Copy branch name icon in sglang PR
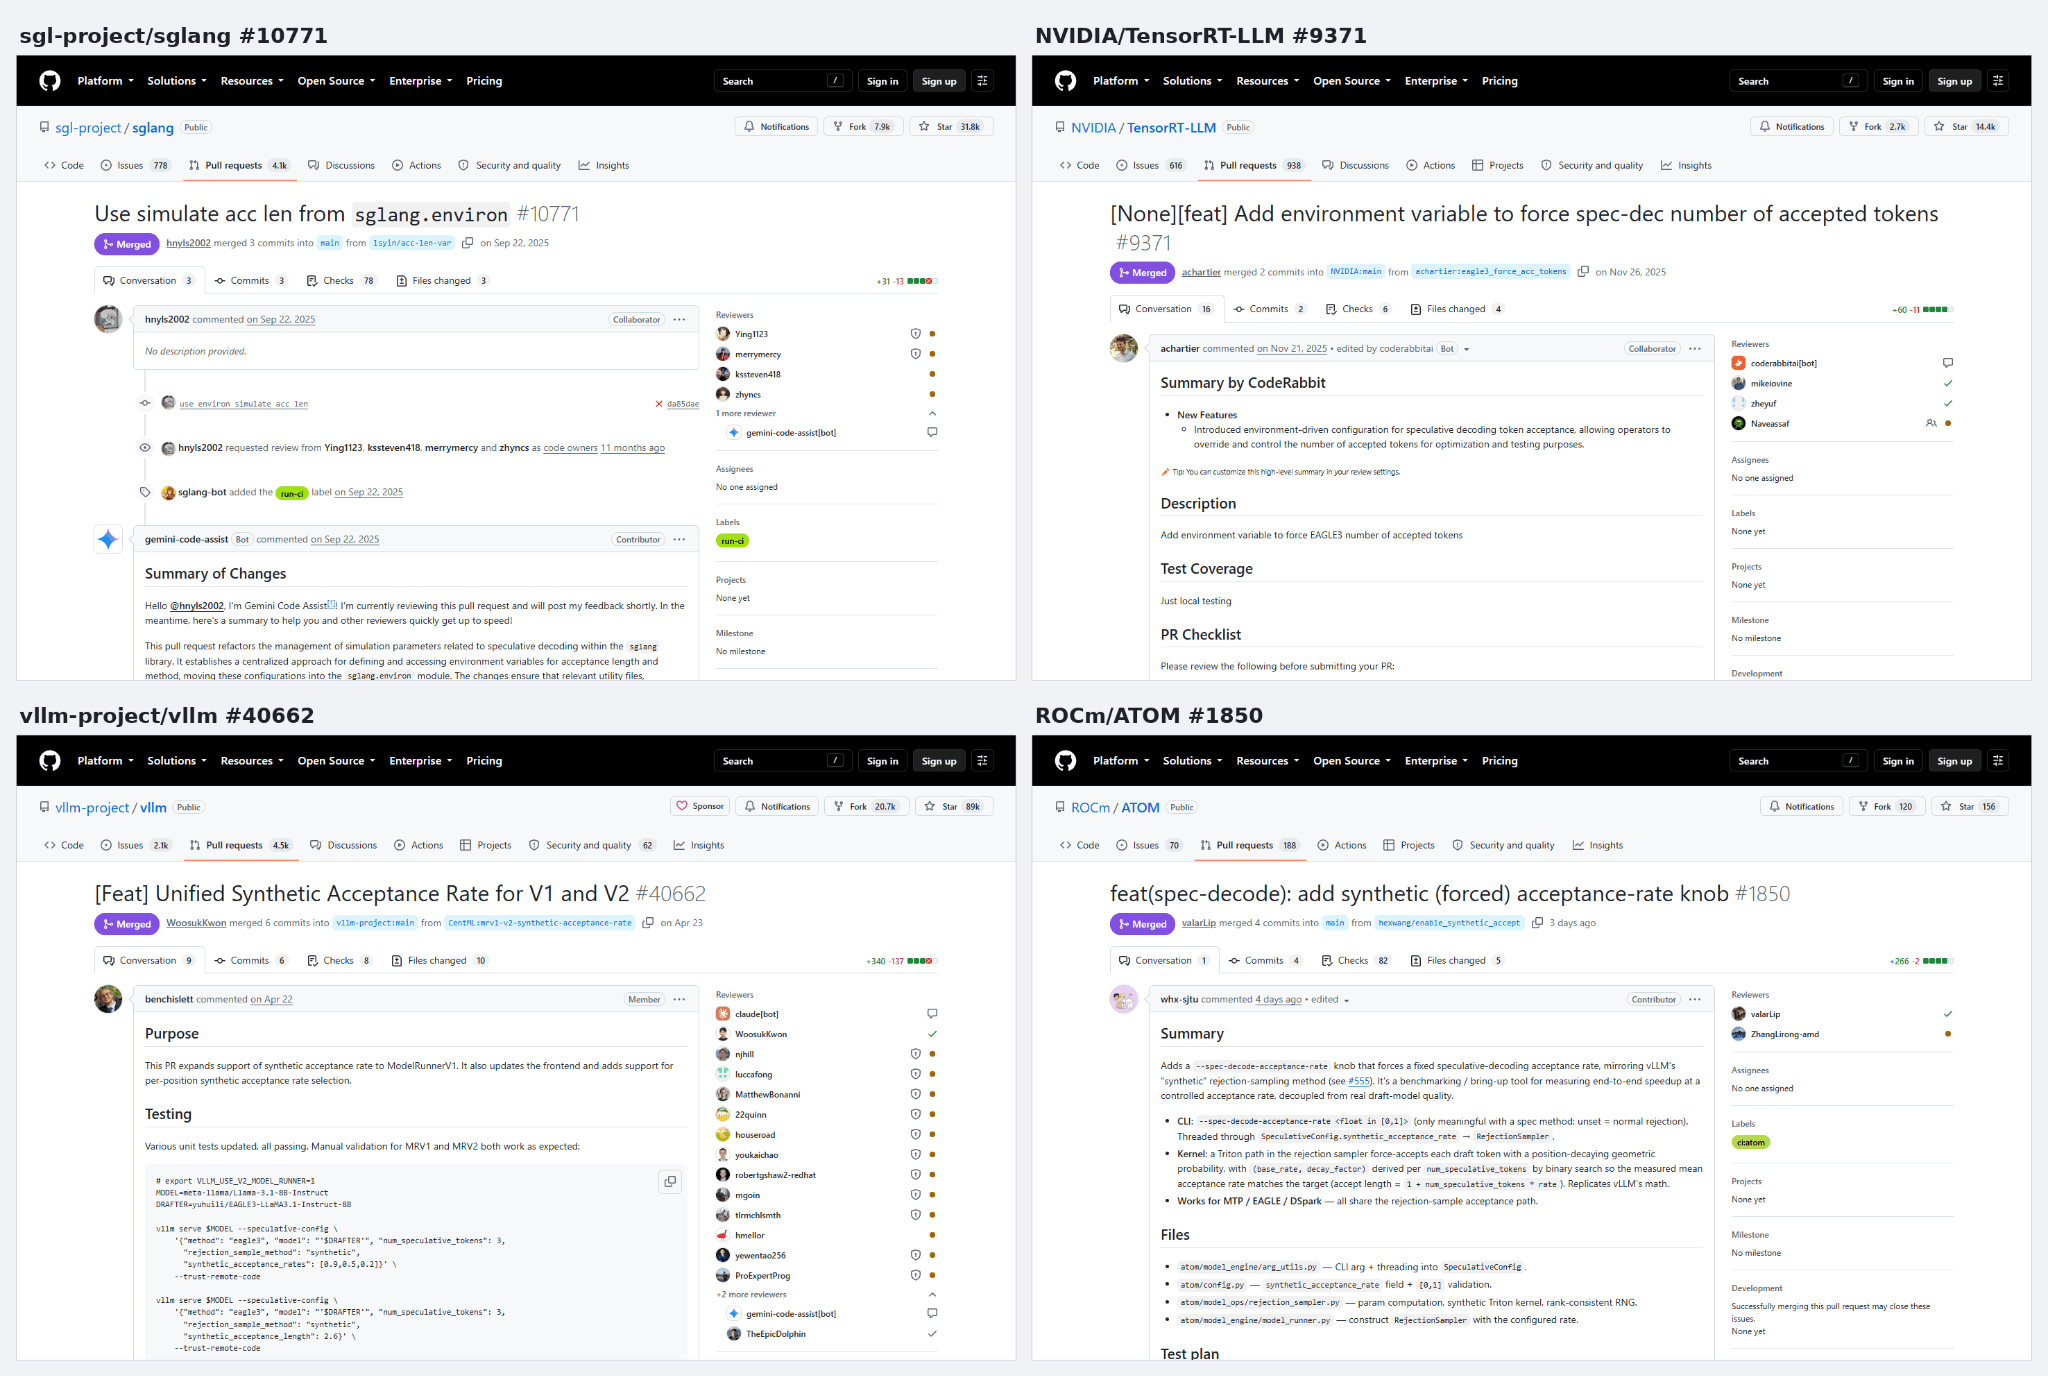Image resolution: width=2048 pixels, height=1376 pixels. (467, 243)
